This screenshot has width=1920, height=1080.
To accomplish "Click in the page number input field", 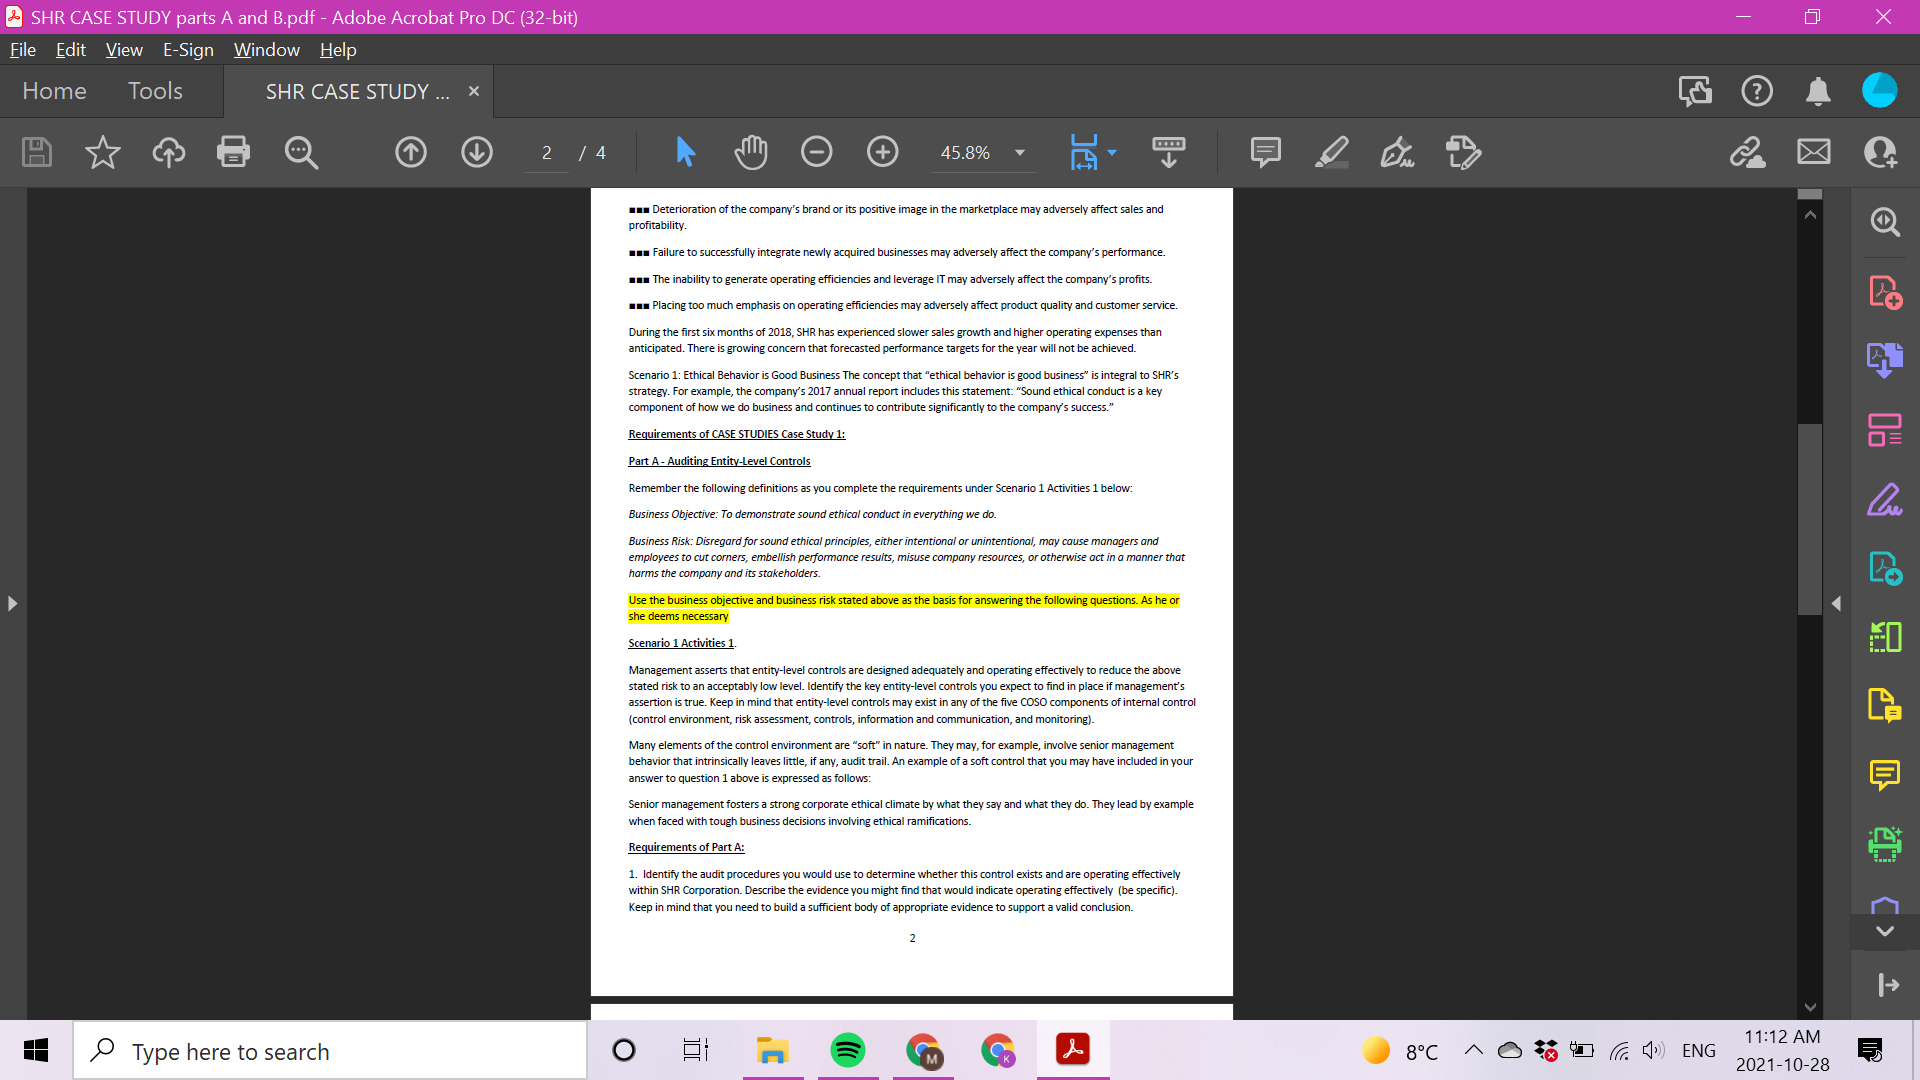I will click(546, 152).
